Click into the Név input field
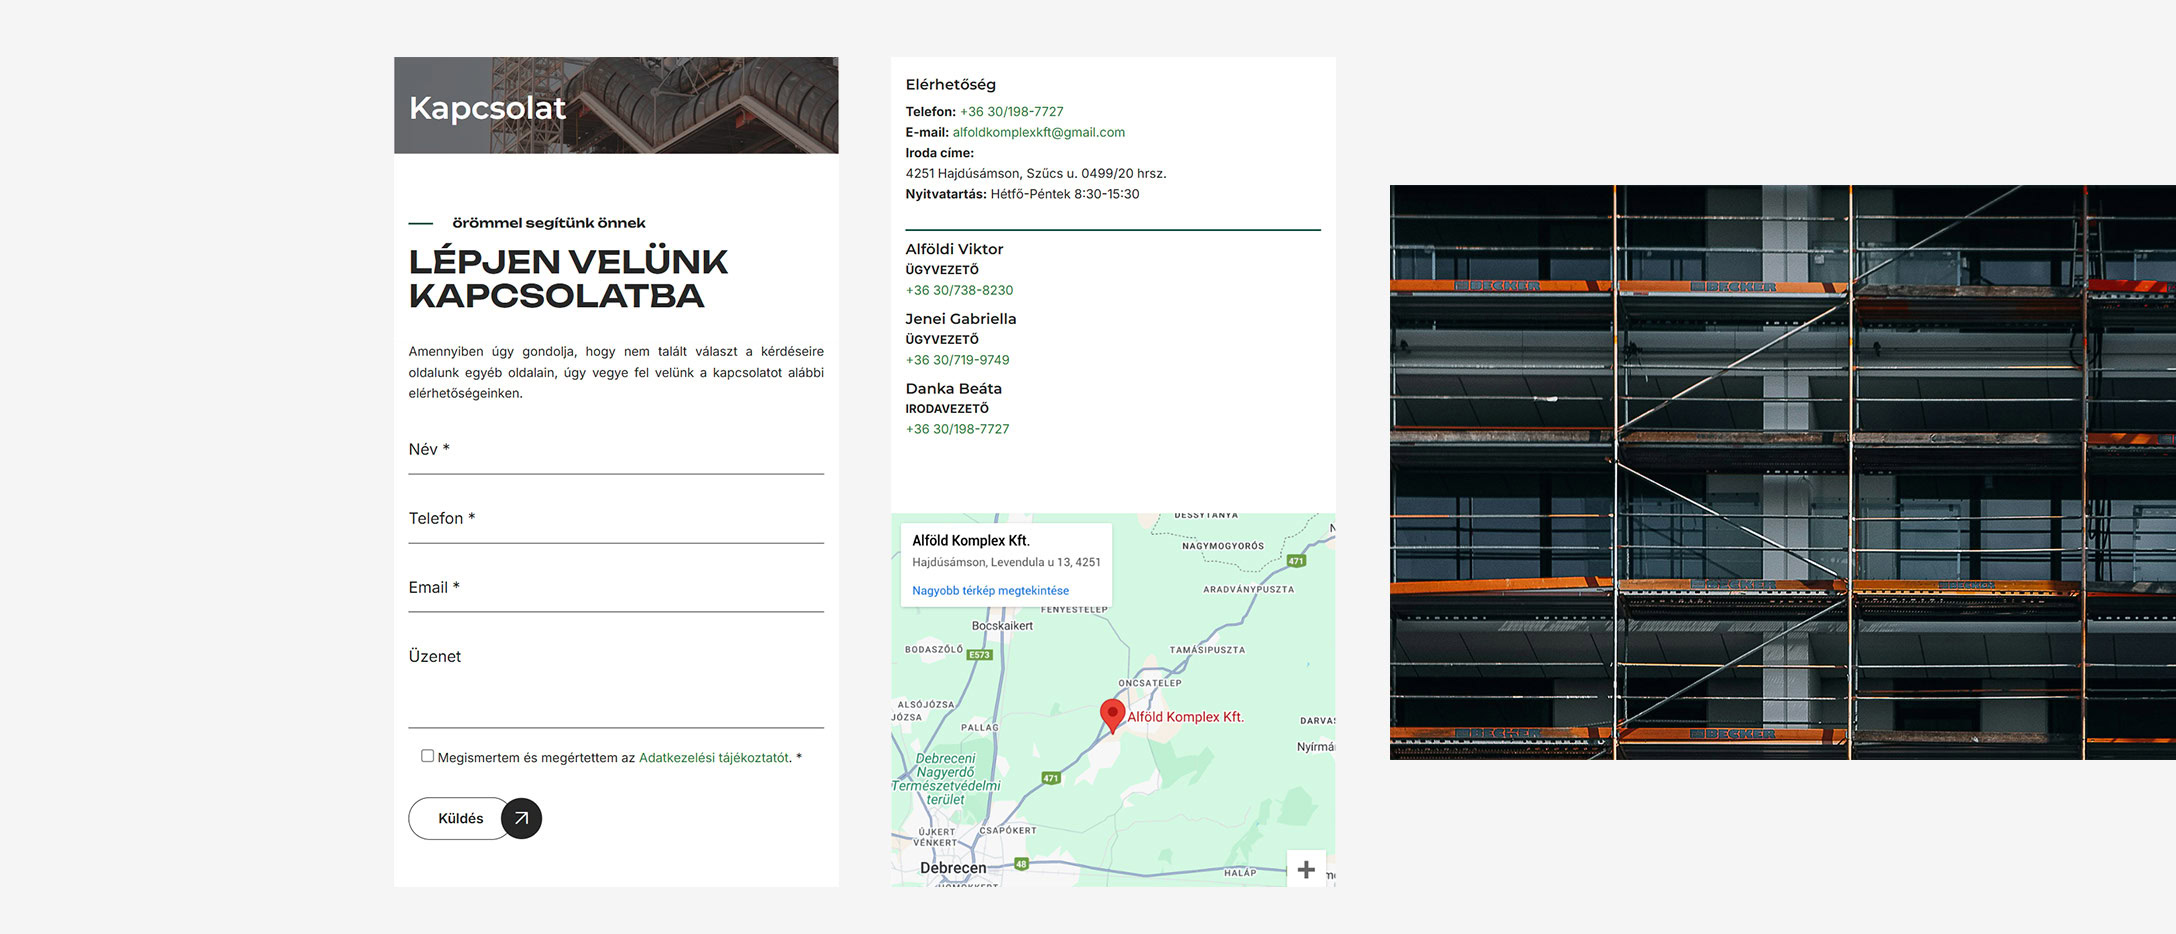Screen dimensions: 2176x934 tap(616, 451)
